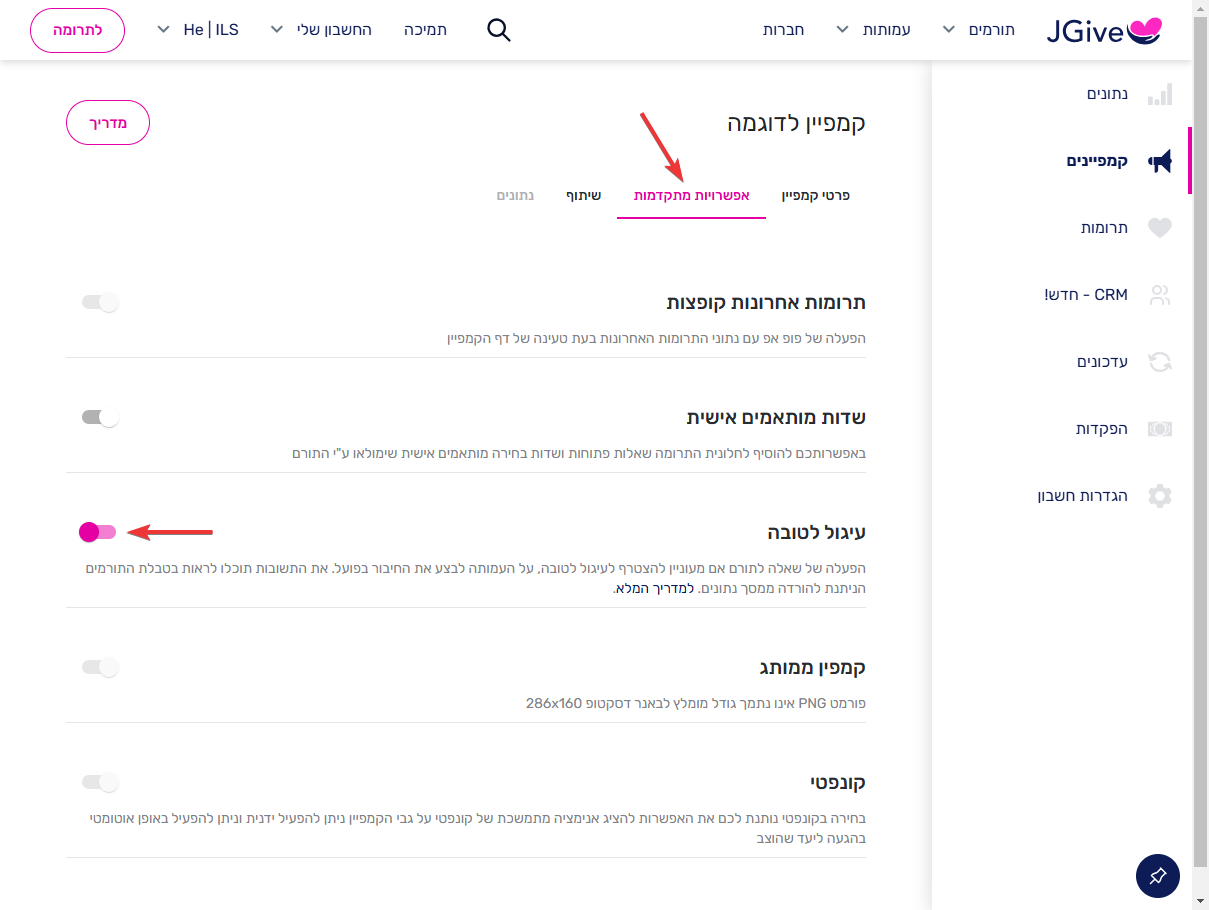
Task: Click the קמפיין לדוגמה heading
Action: pyautogui.click(x=796, y=124)
